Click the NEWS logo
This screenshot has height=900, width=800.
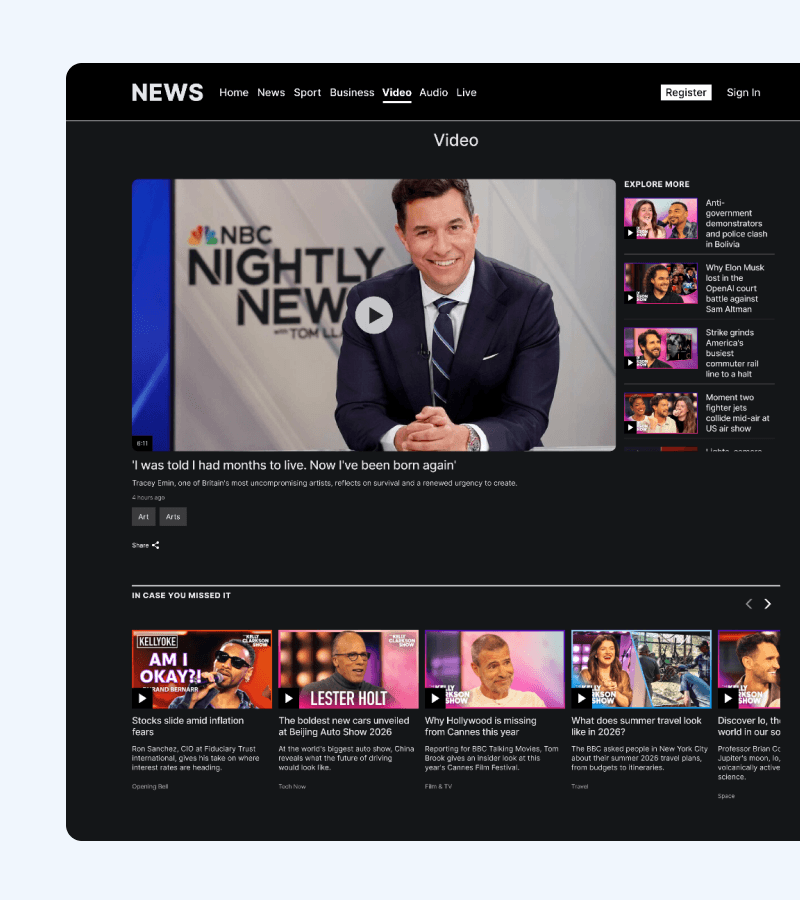[167, 92]
